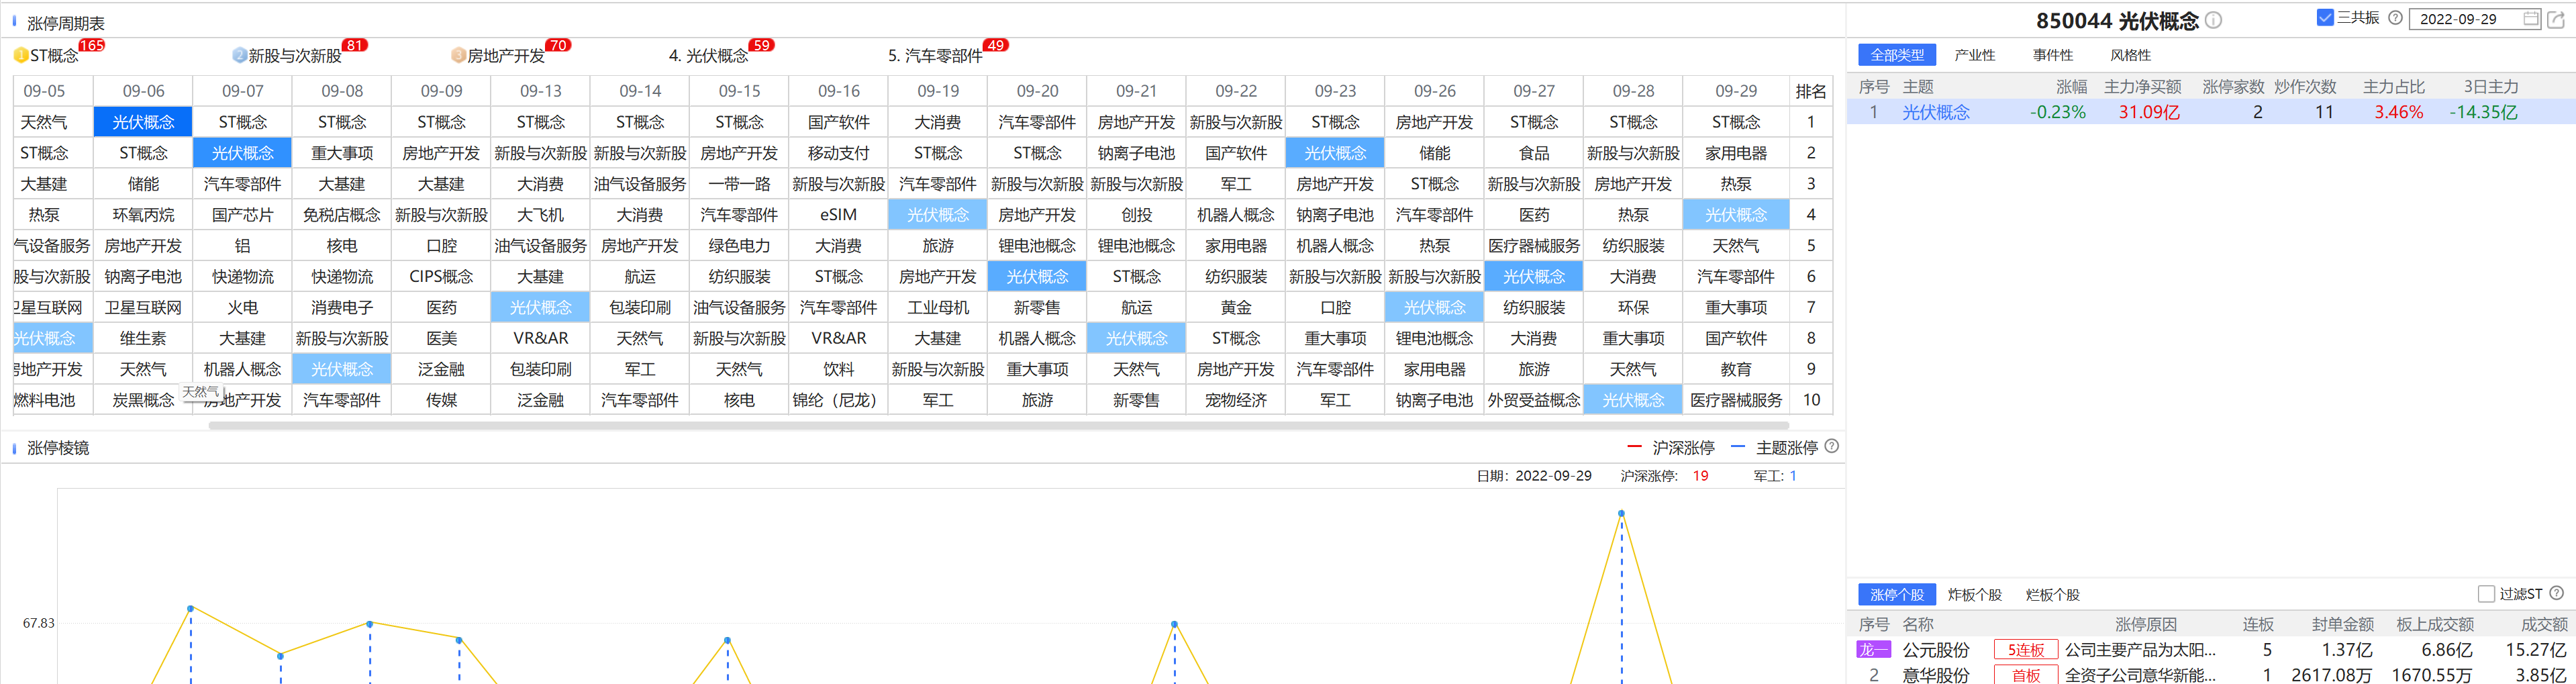The height and width of the screenshot is (684, 2576).
Task: Click the 涨停棱镜 panel title
Action: [x=58, y=448]
